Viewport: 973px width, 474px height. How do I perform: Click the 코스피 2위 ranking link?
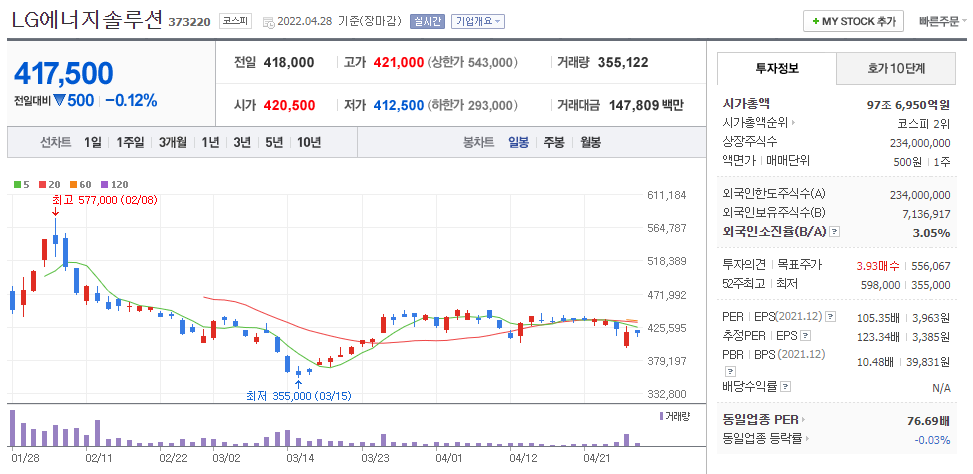tap(925, 123)
